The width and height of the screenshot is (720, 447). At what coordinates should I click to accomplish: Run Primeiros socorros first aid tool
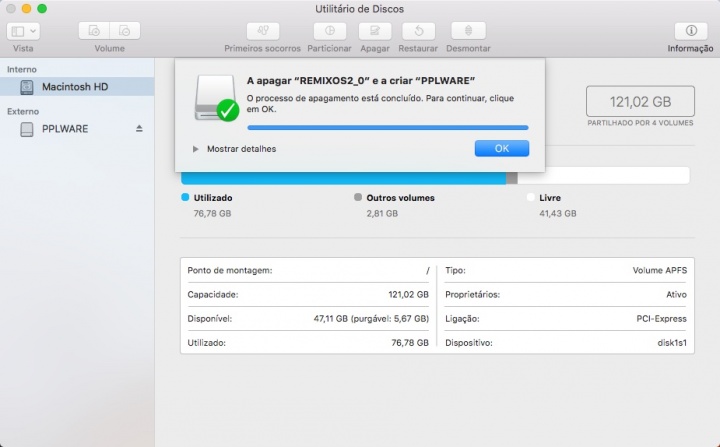pos(261,31)
